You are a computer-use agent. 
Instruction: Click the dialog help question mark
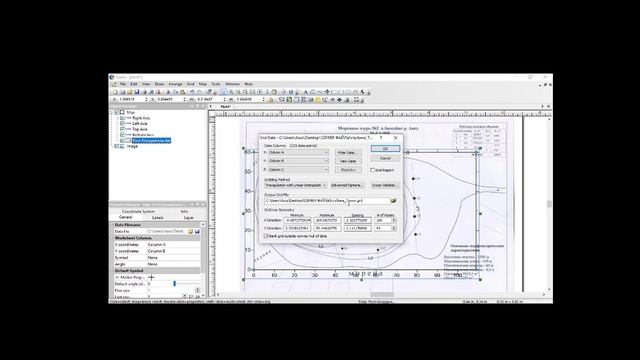click(381, 138)
